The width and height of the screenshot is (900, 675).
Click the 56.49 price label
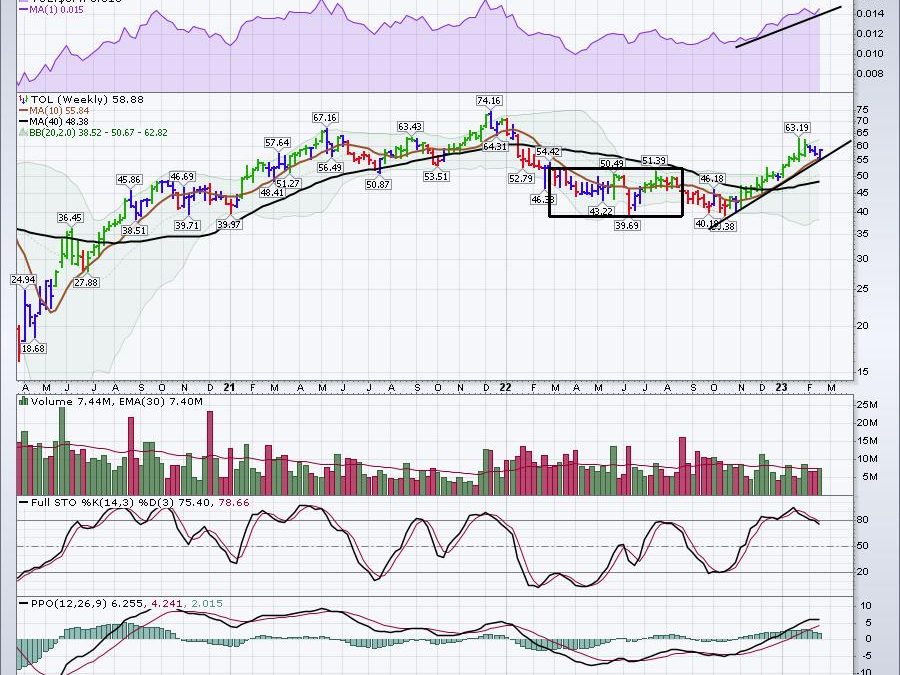click(330, 168)
